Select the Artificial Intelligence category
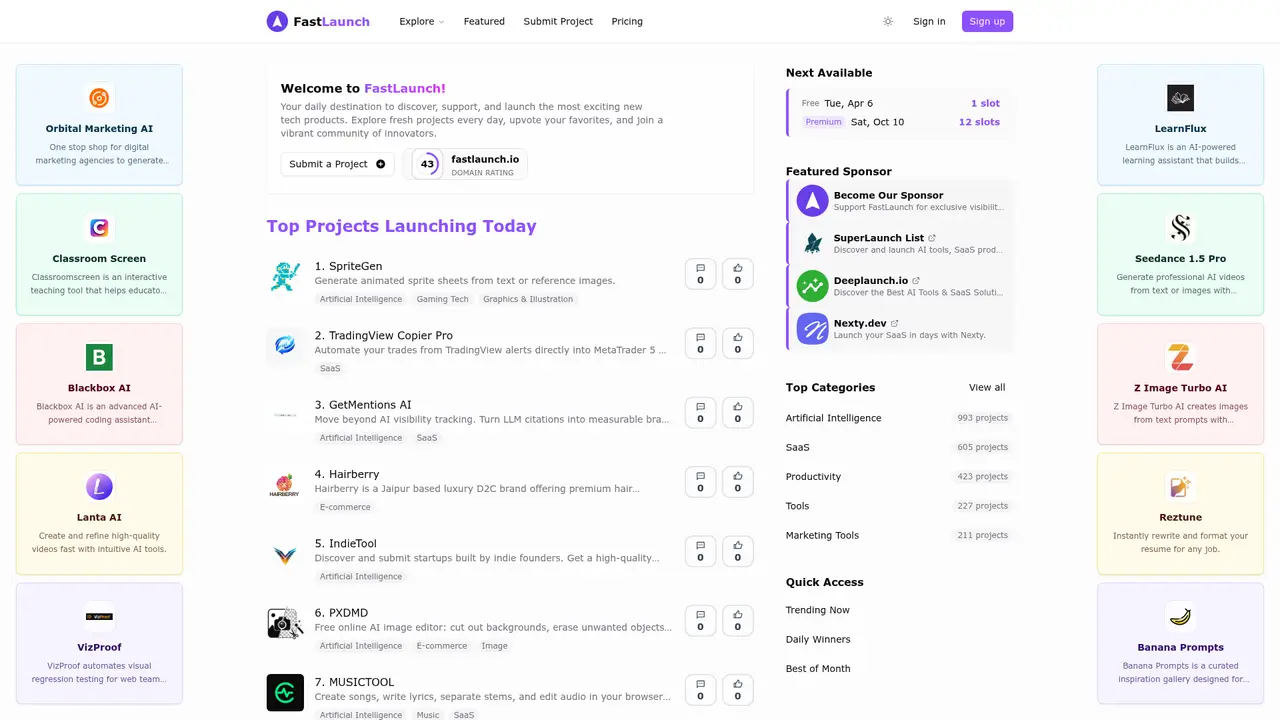The width and height of the screenshot is (1280, 720). point(834,418)
